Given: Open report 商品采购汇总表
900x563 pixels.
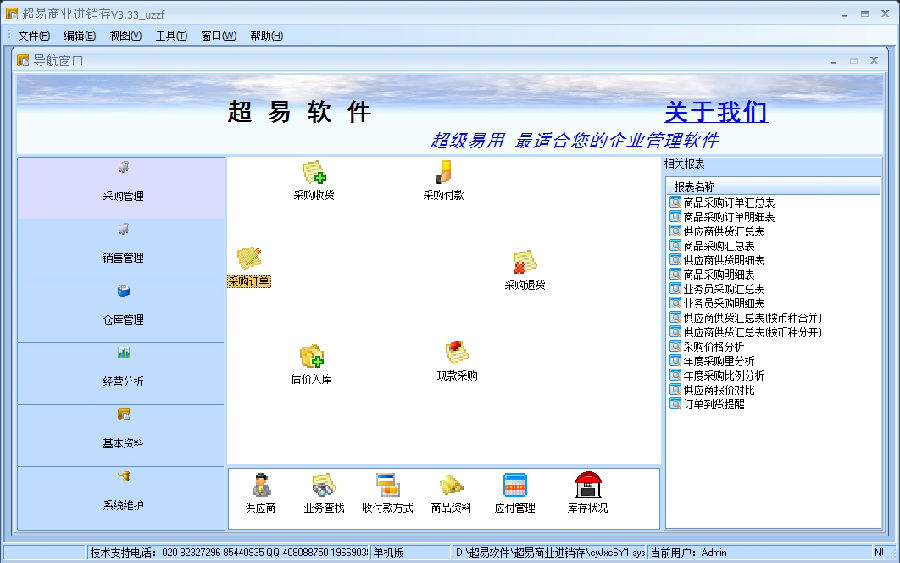Looking at the screenshot, I should [712, 246].
